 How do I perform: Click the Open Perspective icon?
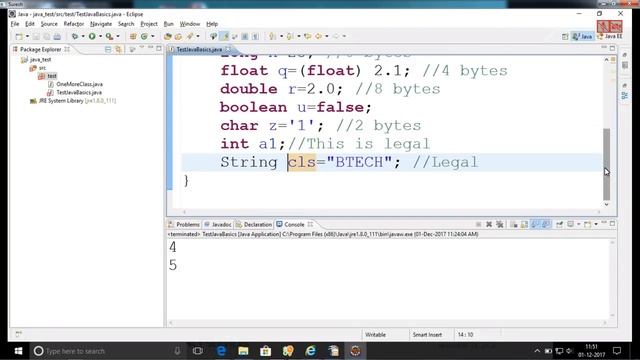tap(565, 36)
